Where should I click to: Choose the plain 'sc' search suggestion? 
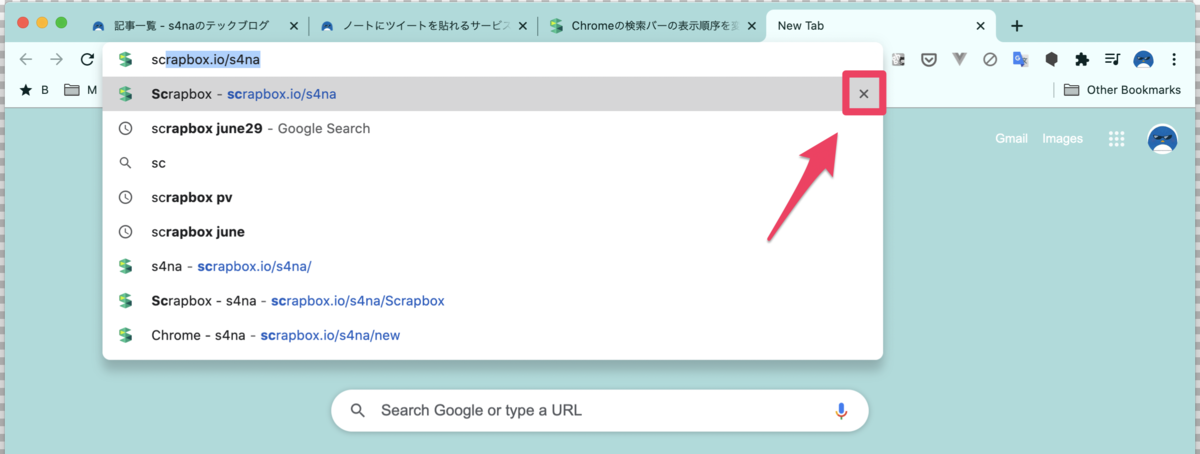tap(492, 163)
